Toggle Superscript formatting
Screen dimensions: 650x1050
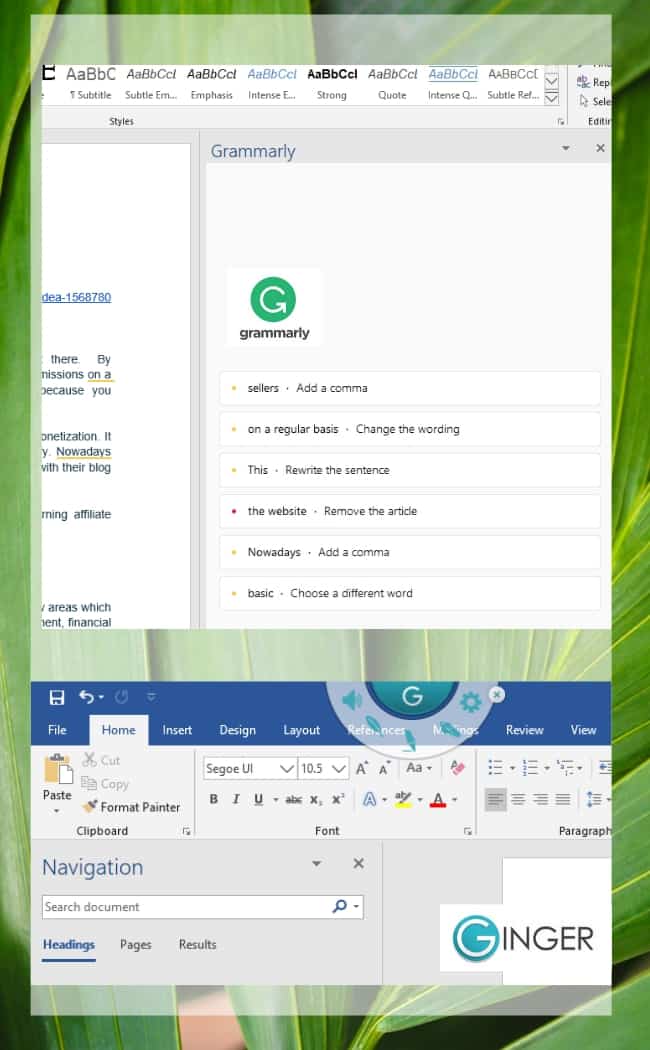click(338, 799)
